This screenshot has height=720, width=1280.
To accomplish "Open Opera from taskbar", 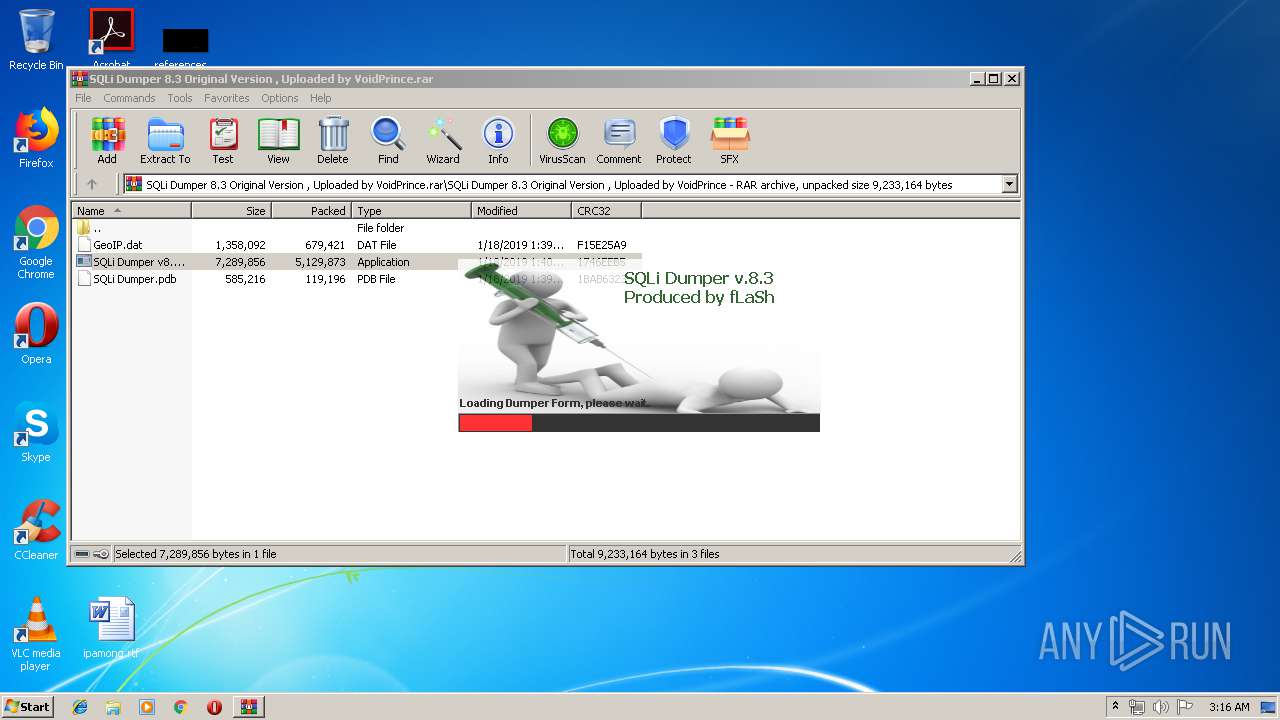I will [x=214, y=707].
